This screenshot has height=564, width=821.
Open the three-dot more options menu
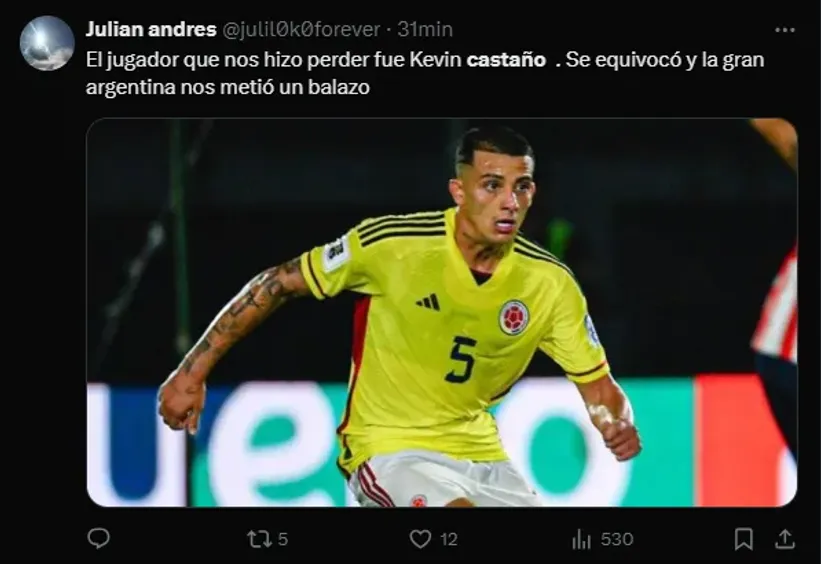784,30
